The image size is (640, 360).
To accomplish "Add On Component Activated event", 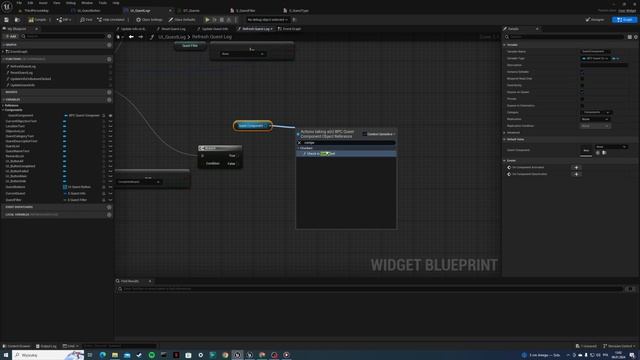I will [x=576, y=167].
